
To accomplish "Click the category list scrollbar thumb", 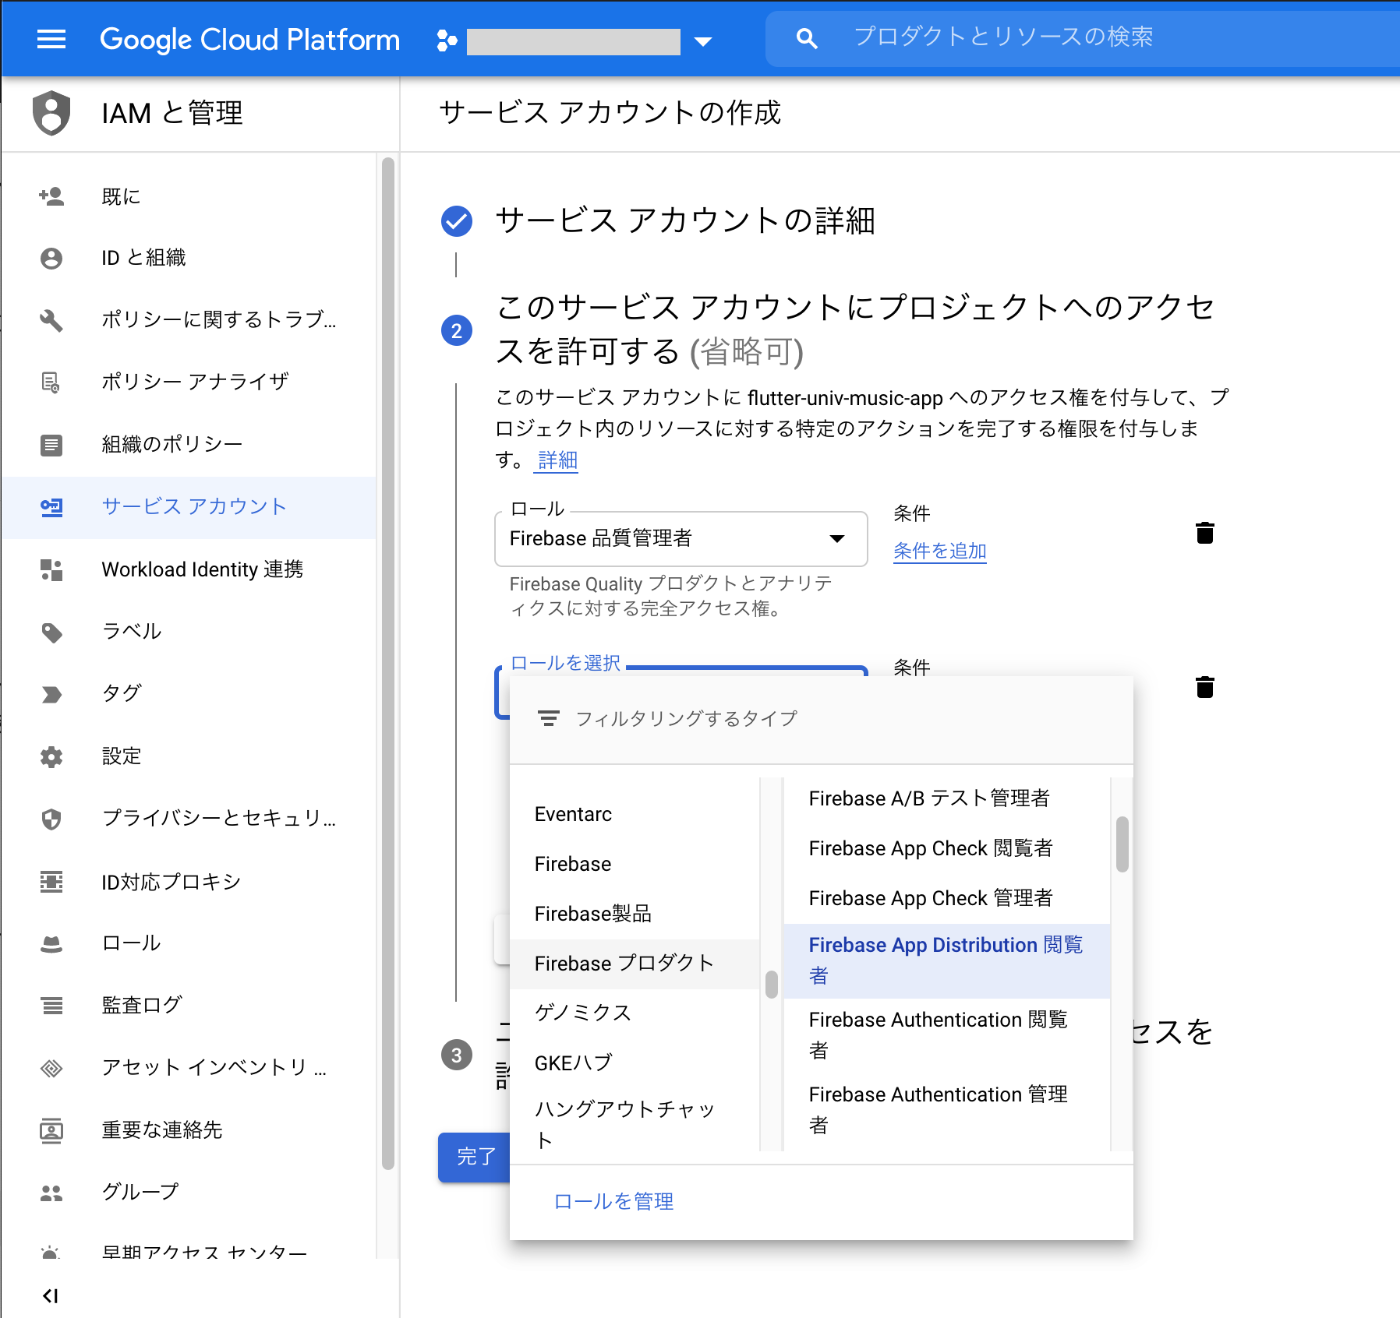I will click(x=771, y=984).
